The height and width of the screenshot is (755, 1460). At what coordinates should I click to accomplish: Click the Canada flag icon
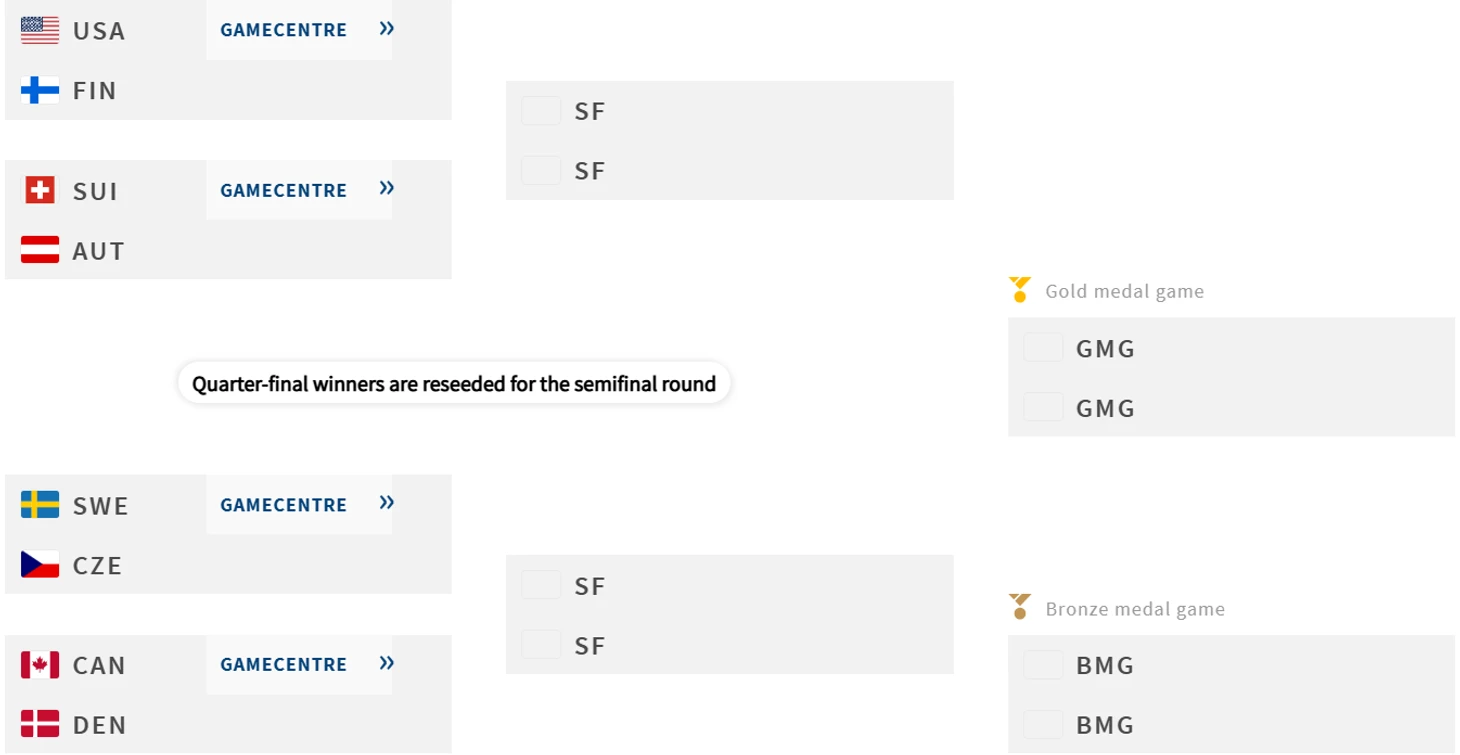(x=40, y=665)
